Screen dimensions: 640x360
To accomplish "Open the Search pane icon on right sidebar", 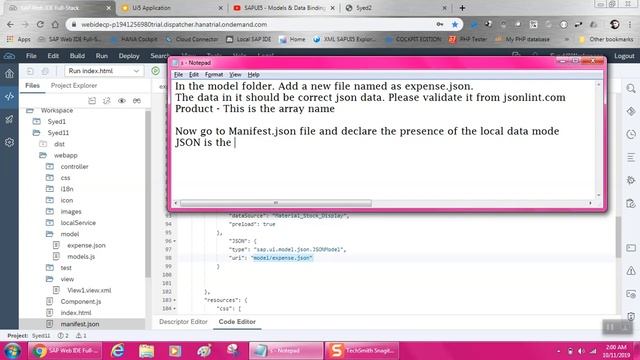I will tap(631, 89).
